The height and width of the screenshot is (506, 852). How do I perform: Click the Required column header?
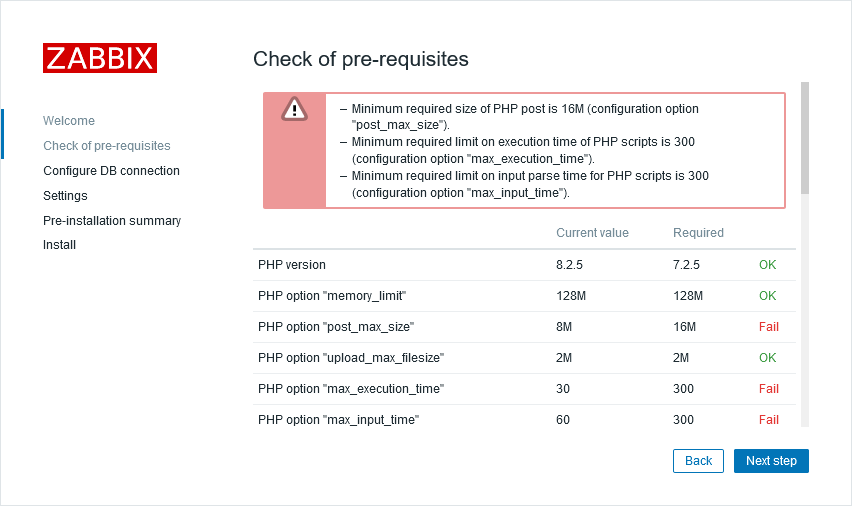point(698,233)
